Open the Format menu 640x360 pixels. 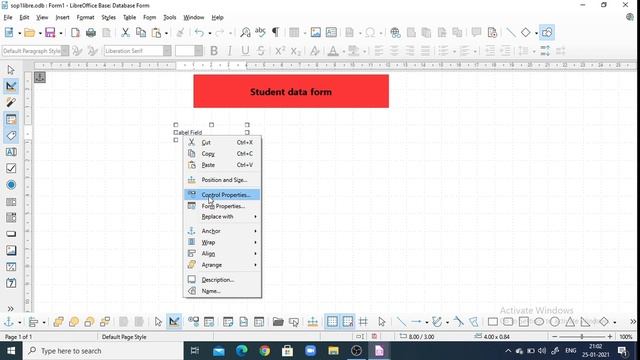85,18
